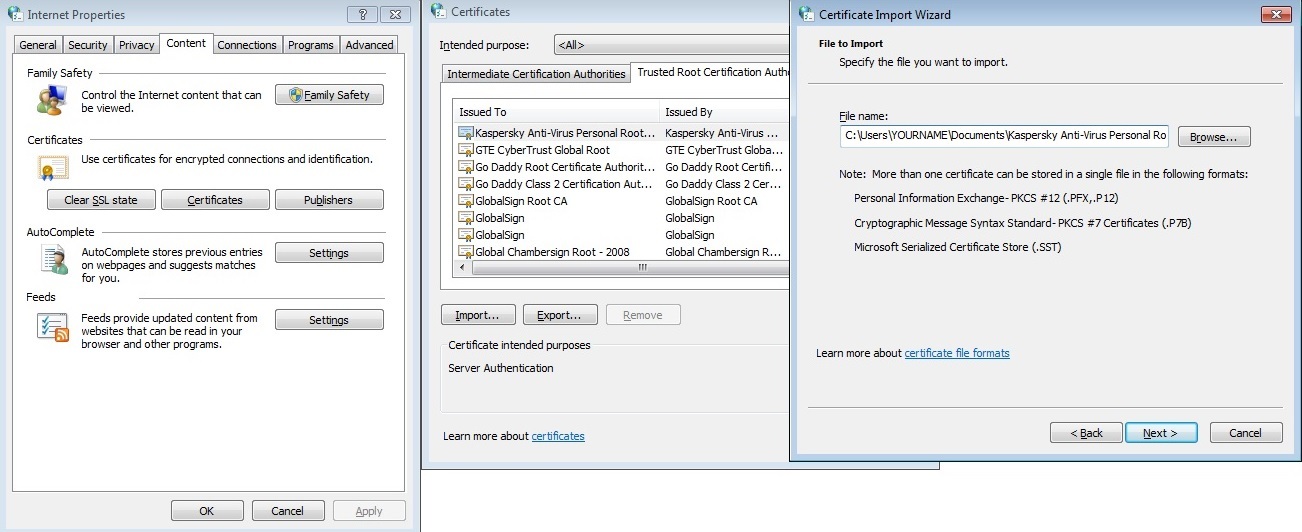The width and height of the screenshot is (1302, 532).
Task: Click Browse... to choose a file
Action: tap(1214, 136)
